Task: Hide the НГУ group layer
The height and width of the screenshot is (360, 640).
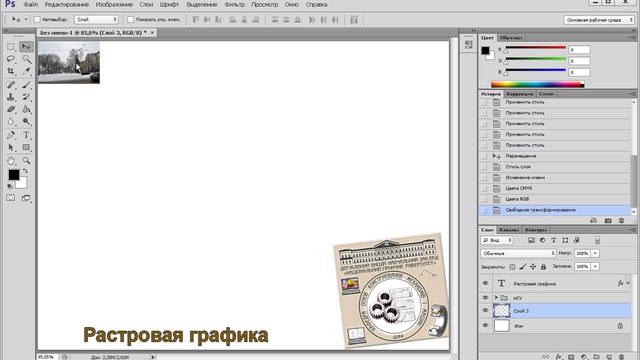Action: click(x=485, y=298)
